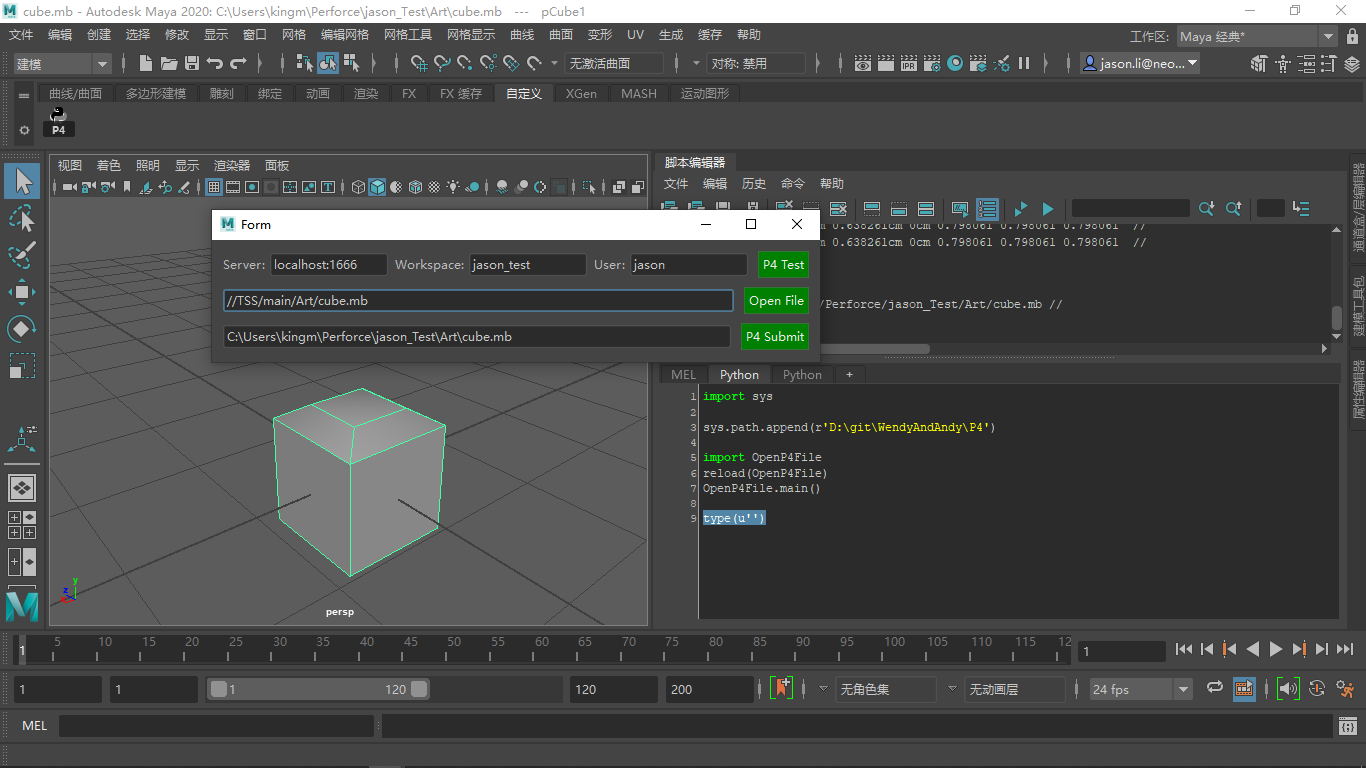This screenshot has height=768, width=1366.
Task: Open the 着色 viewport panel menu
Action: pyautogui.click(x=108, y=165)
